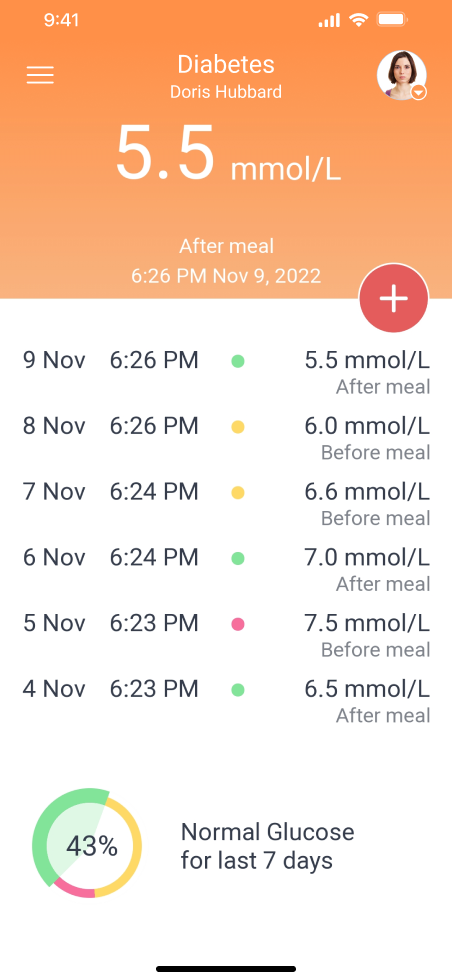Click the battery status icon

(x=393, y=20)
